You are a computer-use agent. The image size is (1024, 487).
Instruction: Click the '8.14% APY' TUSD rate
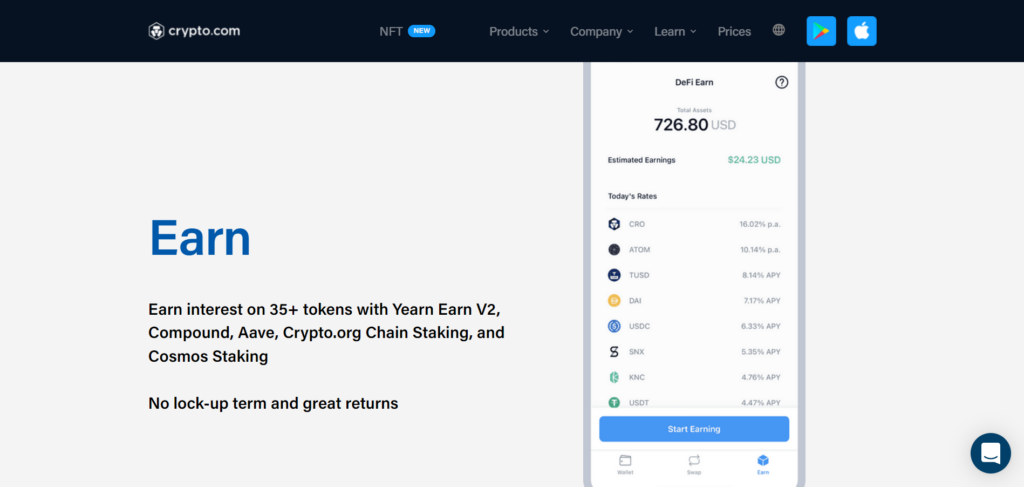point(761,275)
